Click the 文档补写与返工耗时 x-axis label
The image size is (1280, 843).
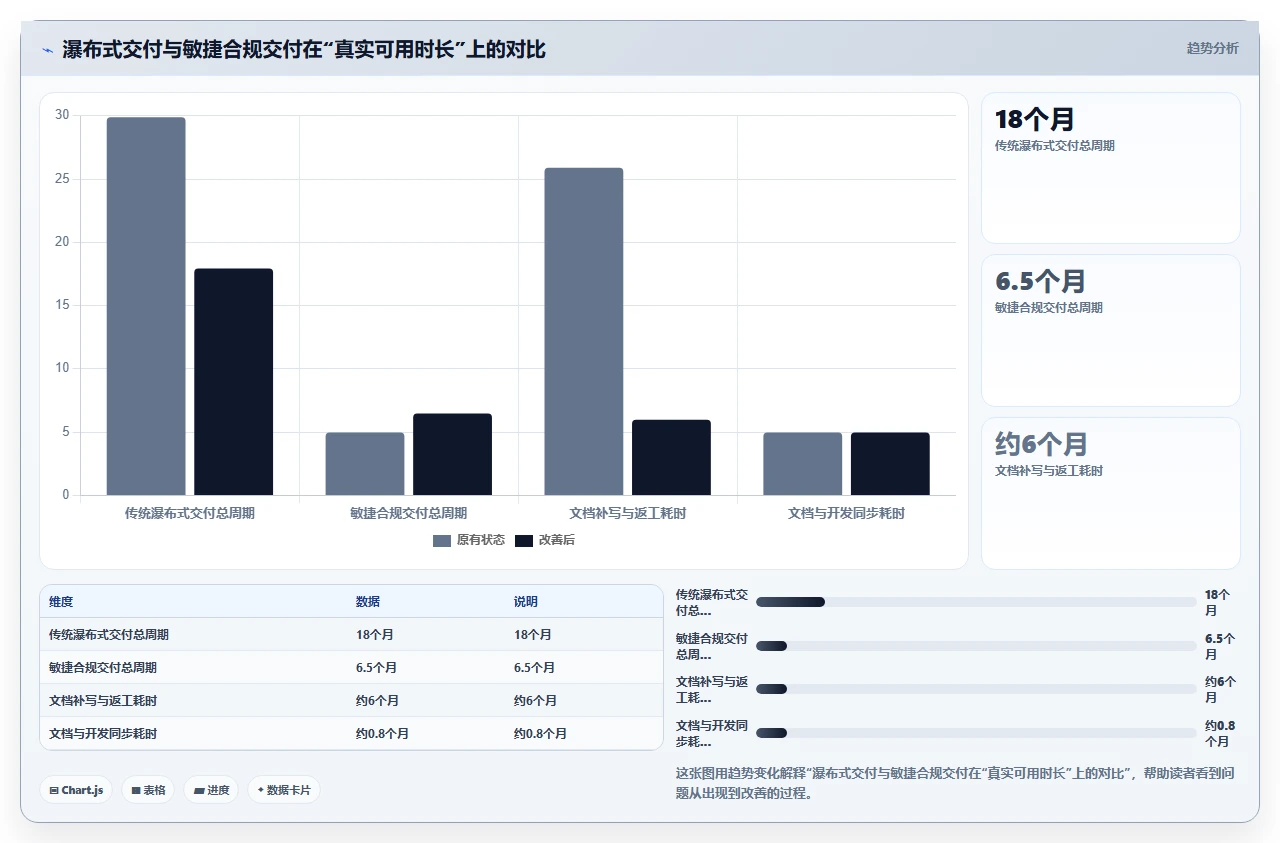[628, 513]
